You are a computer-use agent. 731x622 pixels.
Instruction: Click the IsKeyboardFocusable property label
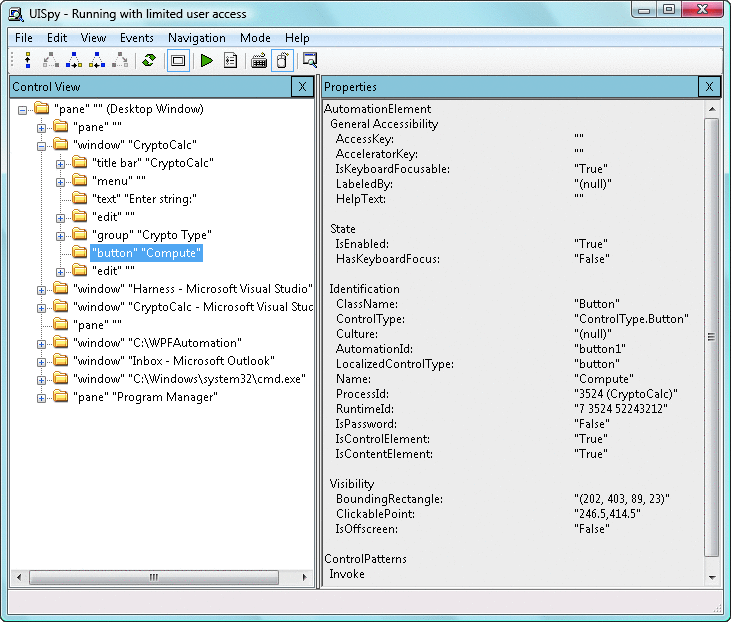point(393,169)
